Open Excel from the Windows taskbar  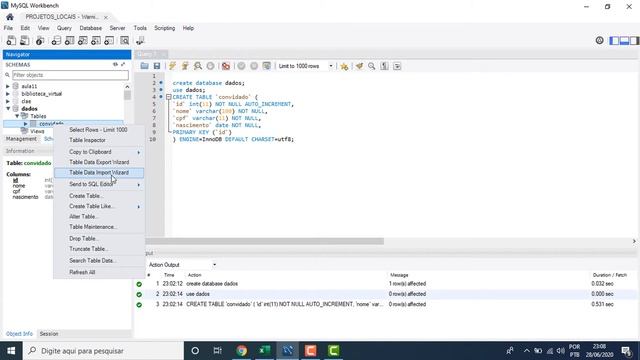coord(264,351)
